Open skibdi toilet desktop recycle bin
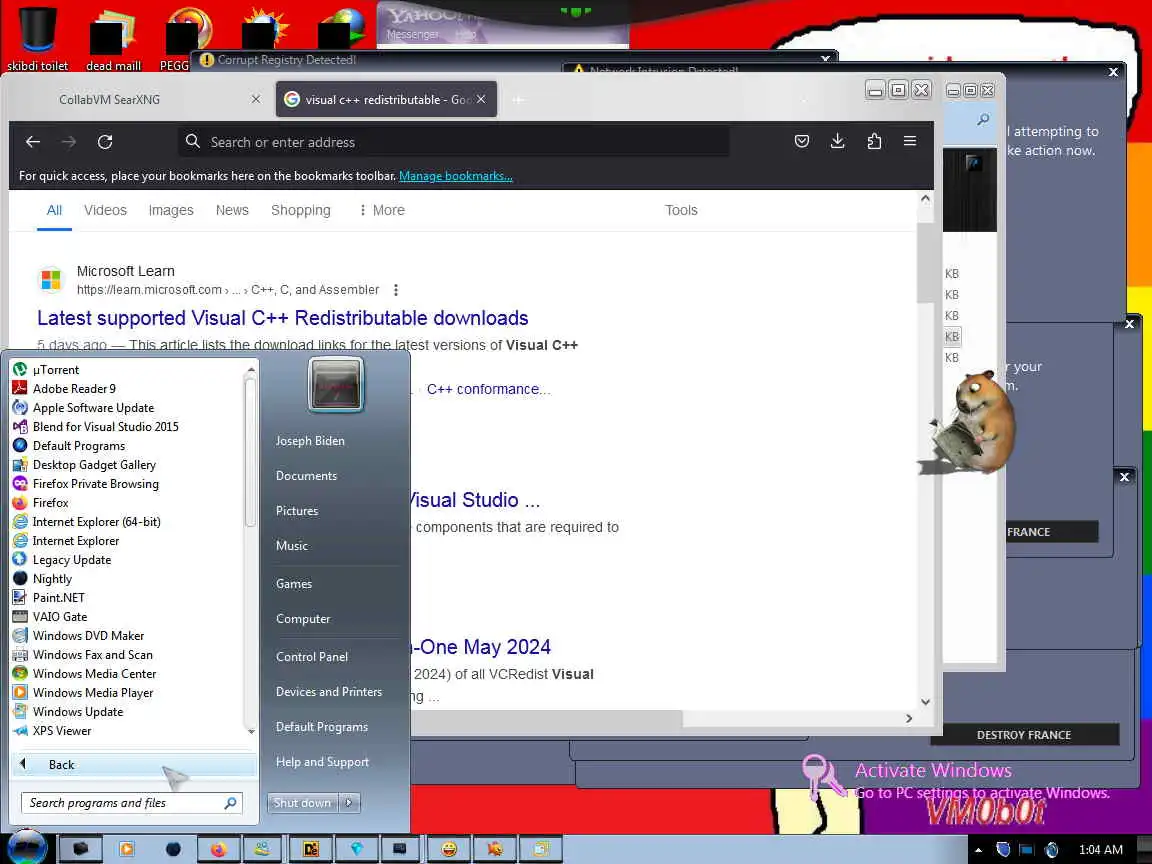This screenshot has height=864, width=1152. click(x=37, y=39)
